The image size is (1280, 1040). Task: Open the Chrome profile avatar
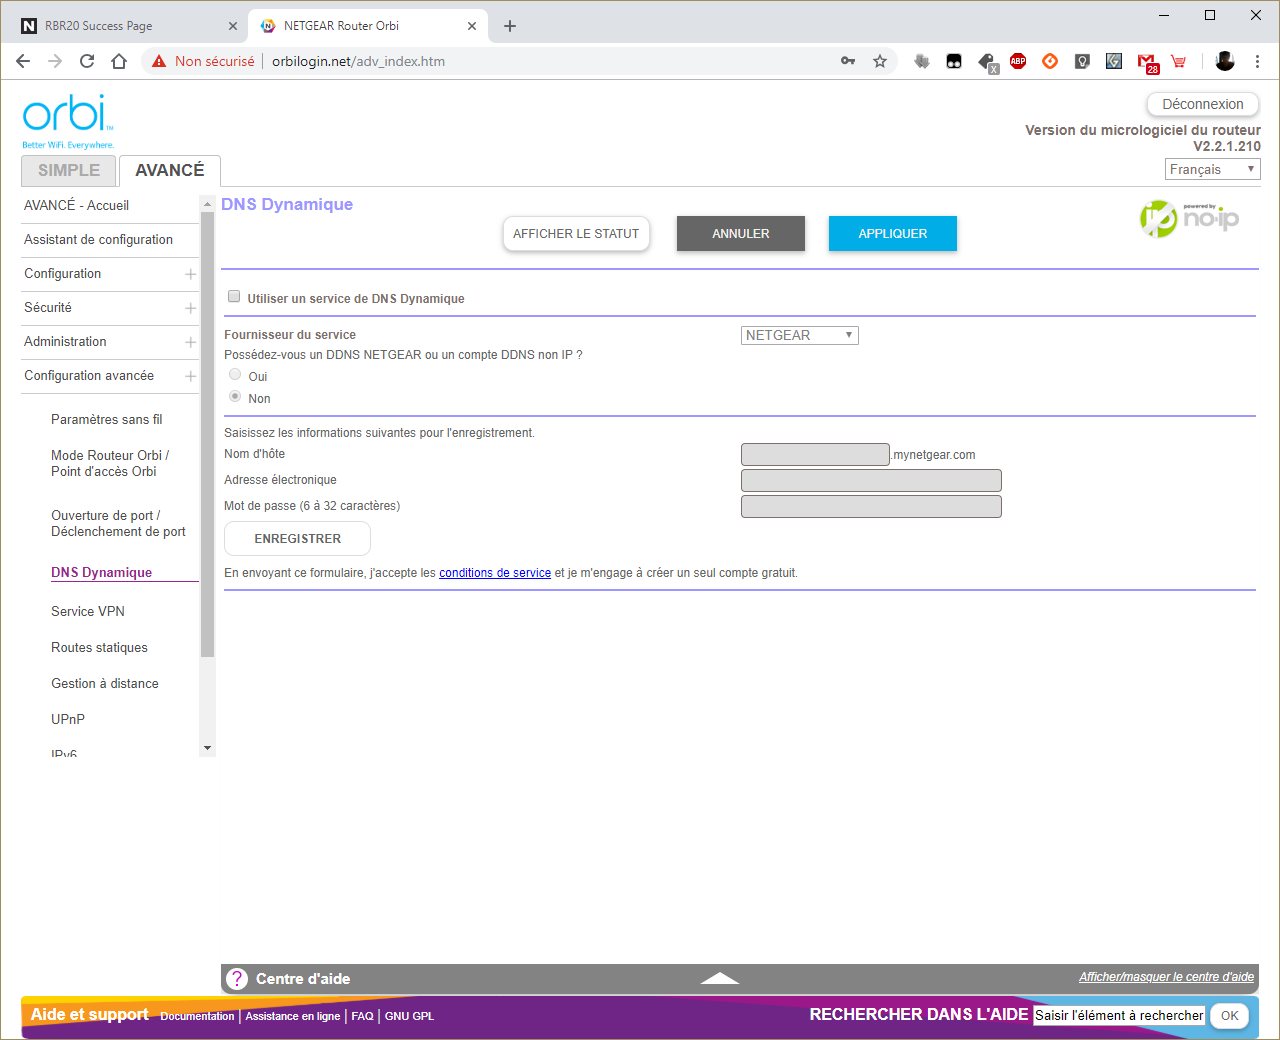1225,61
